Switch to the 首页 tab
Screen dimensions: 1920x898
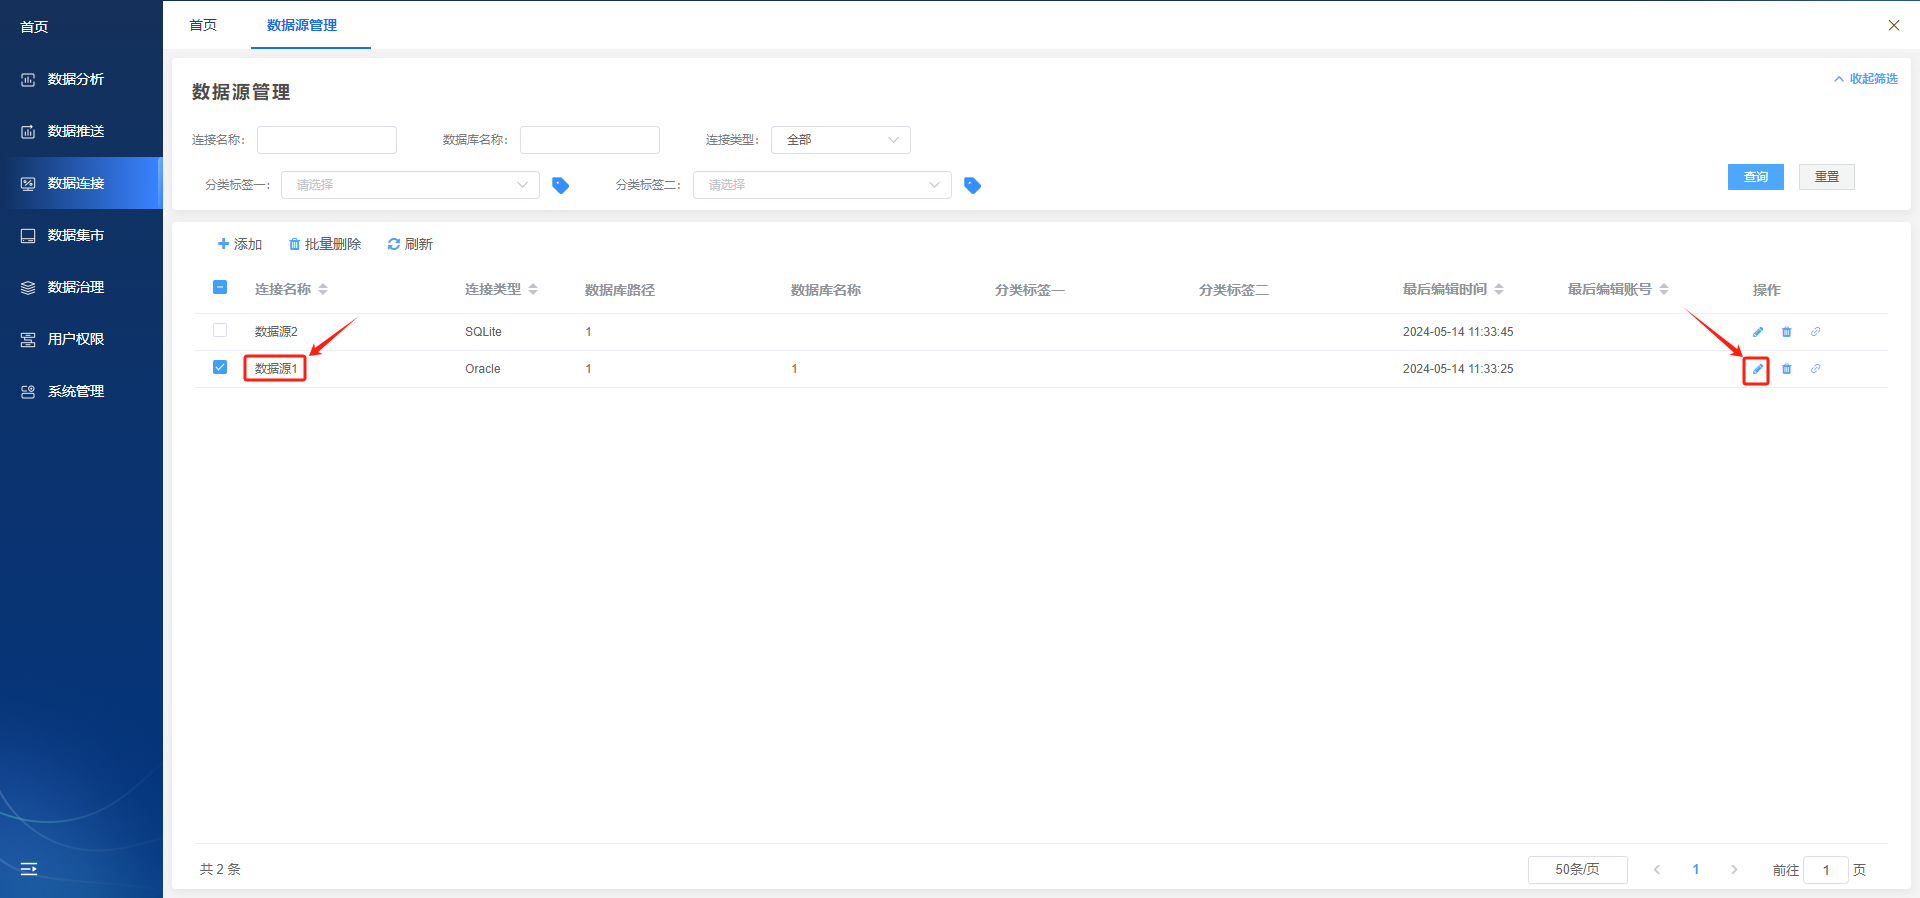point(203,25)
